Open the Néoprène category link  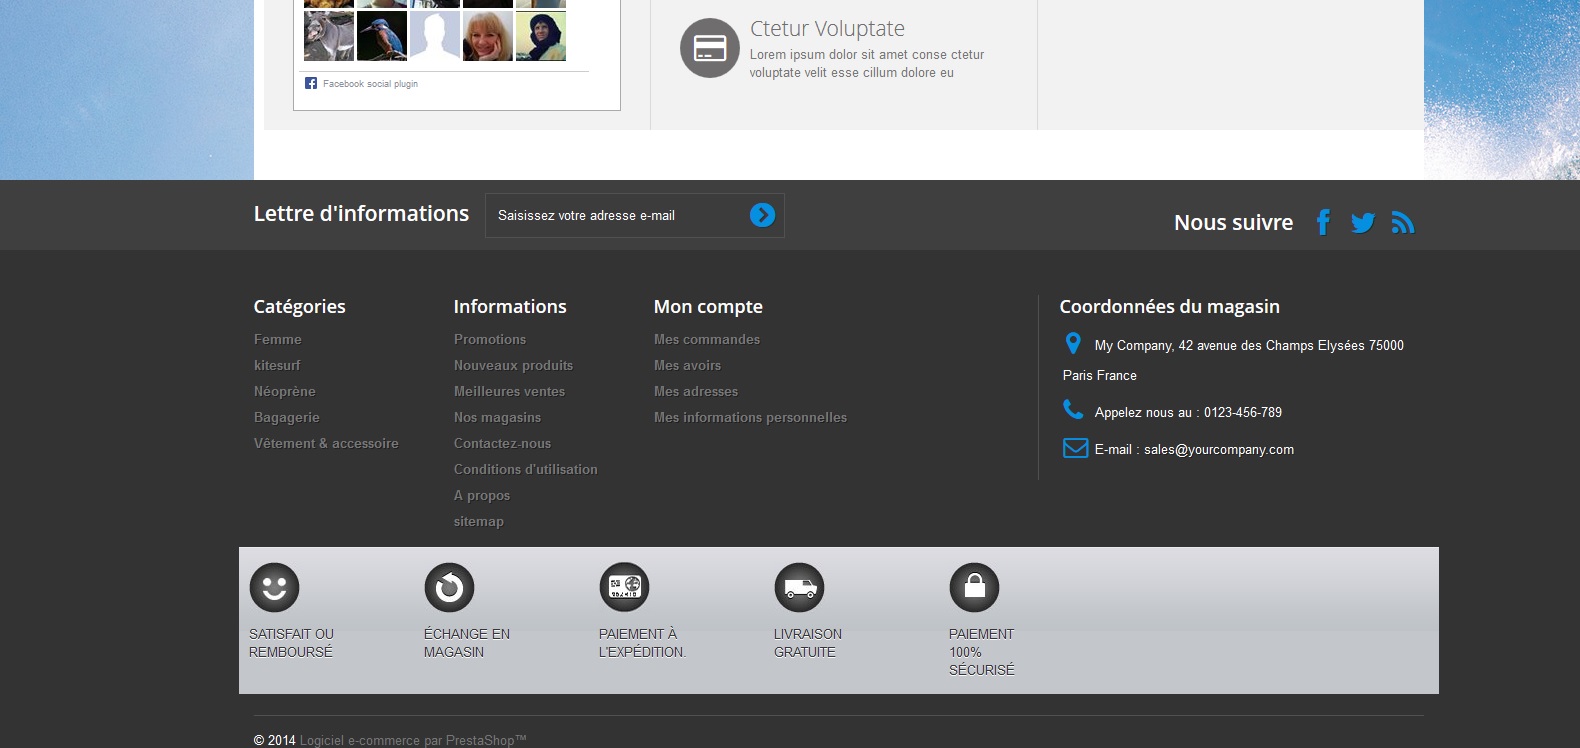click(x=285, y=391)
